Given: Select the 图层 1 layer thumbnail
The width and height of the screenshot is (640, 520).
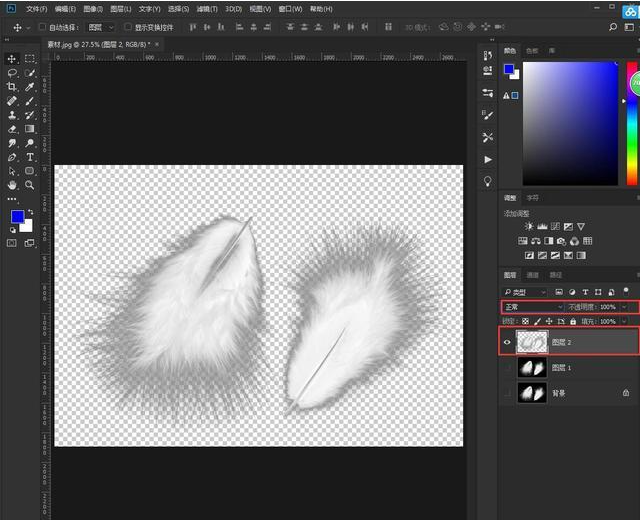Looking at the screenshot, I should (x=531, y=368).
